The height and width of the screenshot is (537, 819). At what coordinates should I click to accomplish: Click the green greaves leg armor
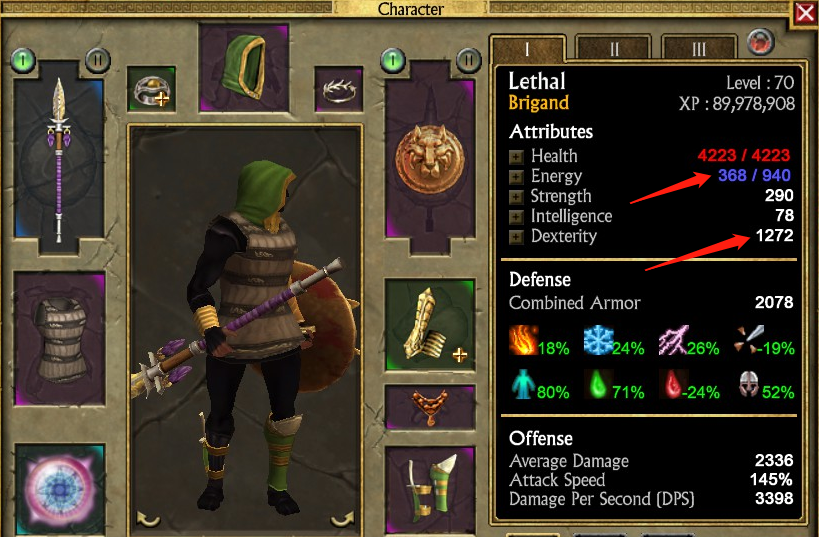click(x=430, y=489)
